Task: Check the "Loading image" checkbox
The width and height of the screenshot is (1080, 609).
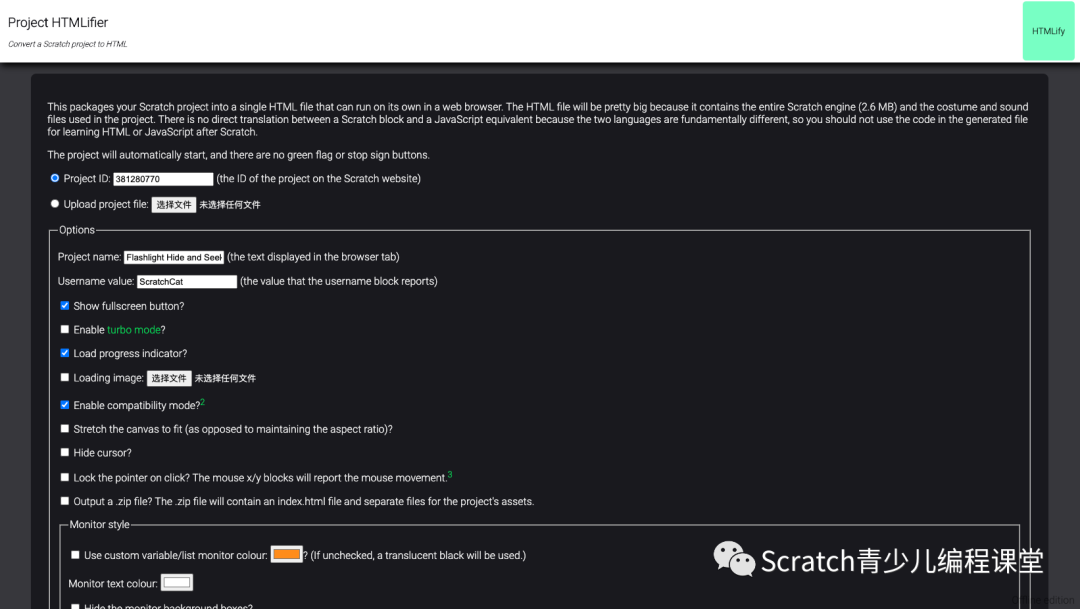Action: click(x=64, y=377)
